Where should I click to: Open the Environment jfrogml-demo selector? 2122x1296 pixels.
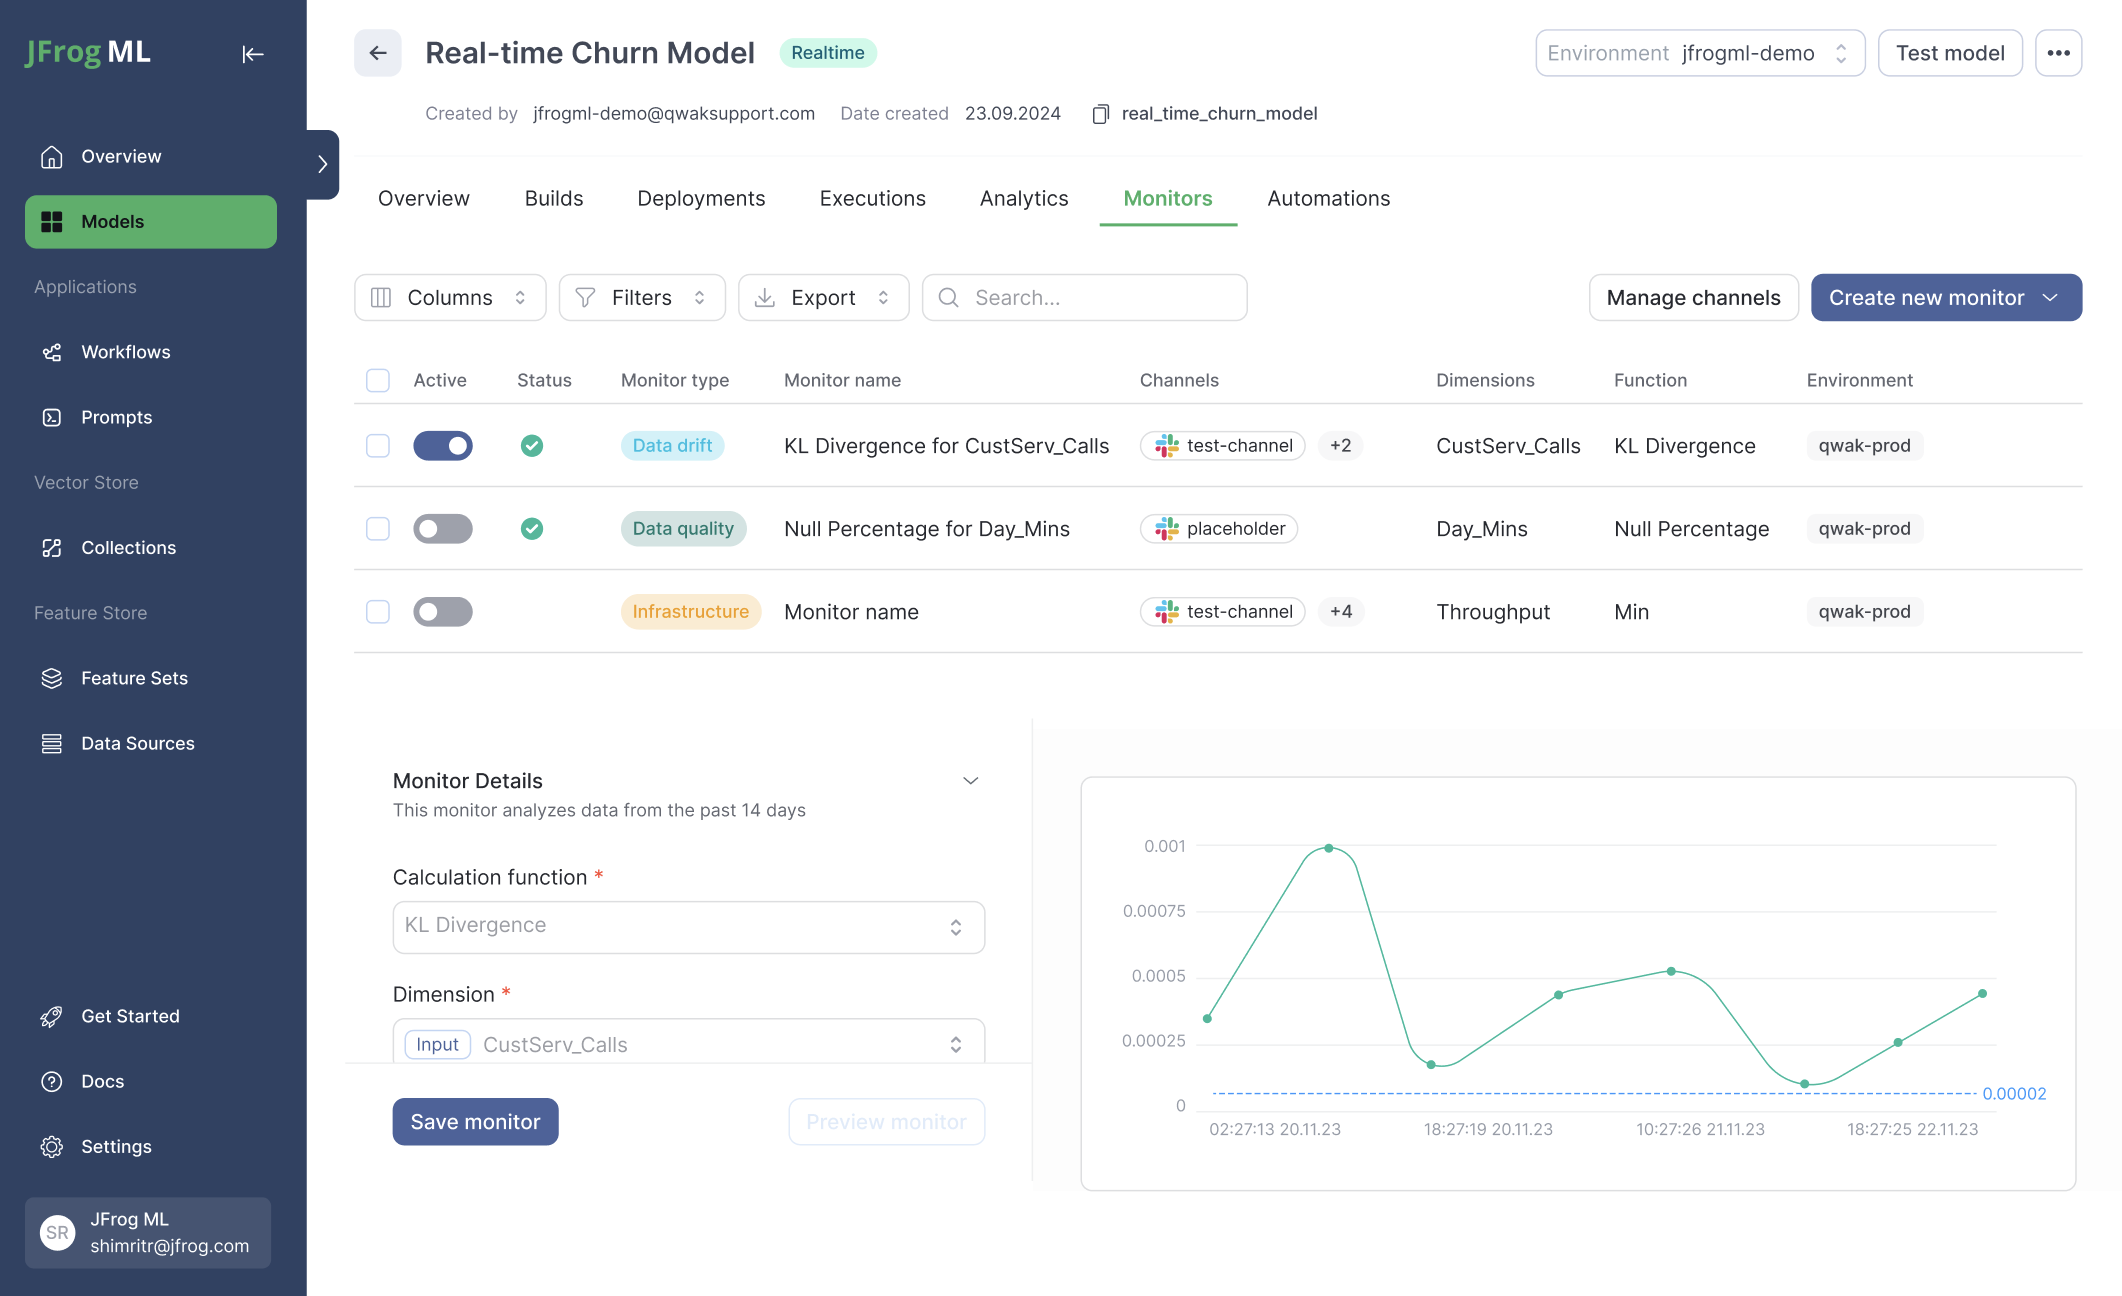(1699, 53)
